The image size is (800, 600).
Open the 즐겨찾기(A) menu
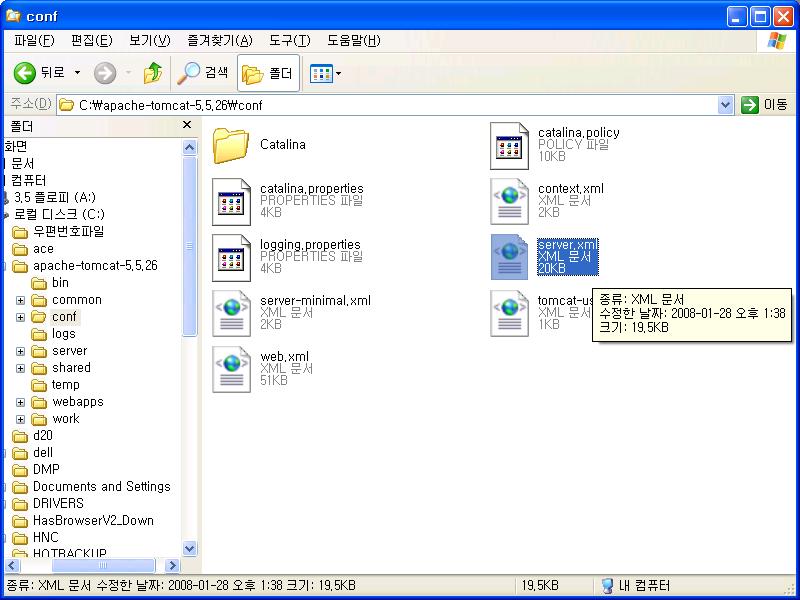(x=219, y=40)
